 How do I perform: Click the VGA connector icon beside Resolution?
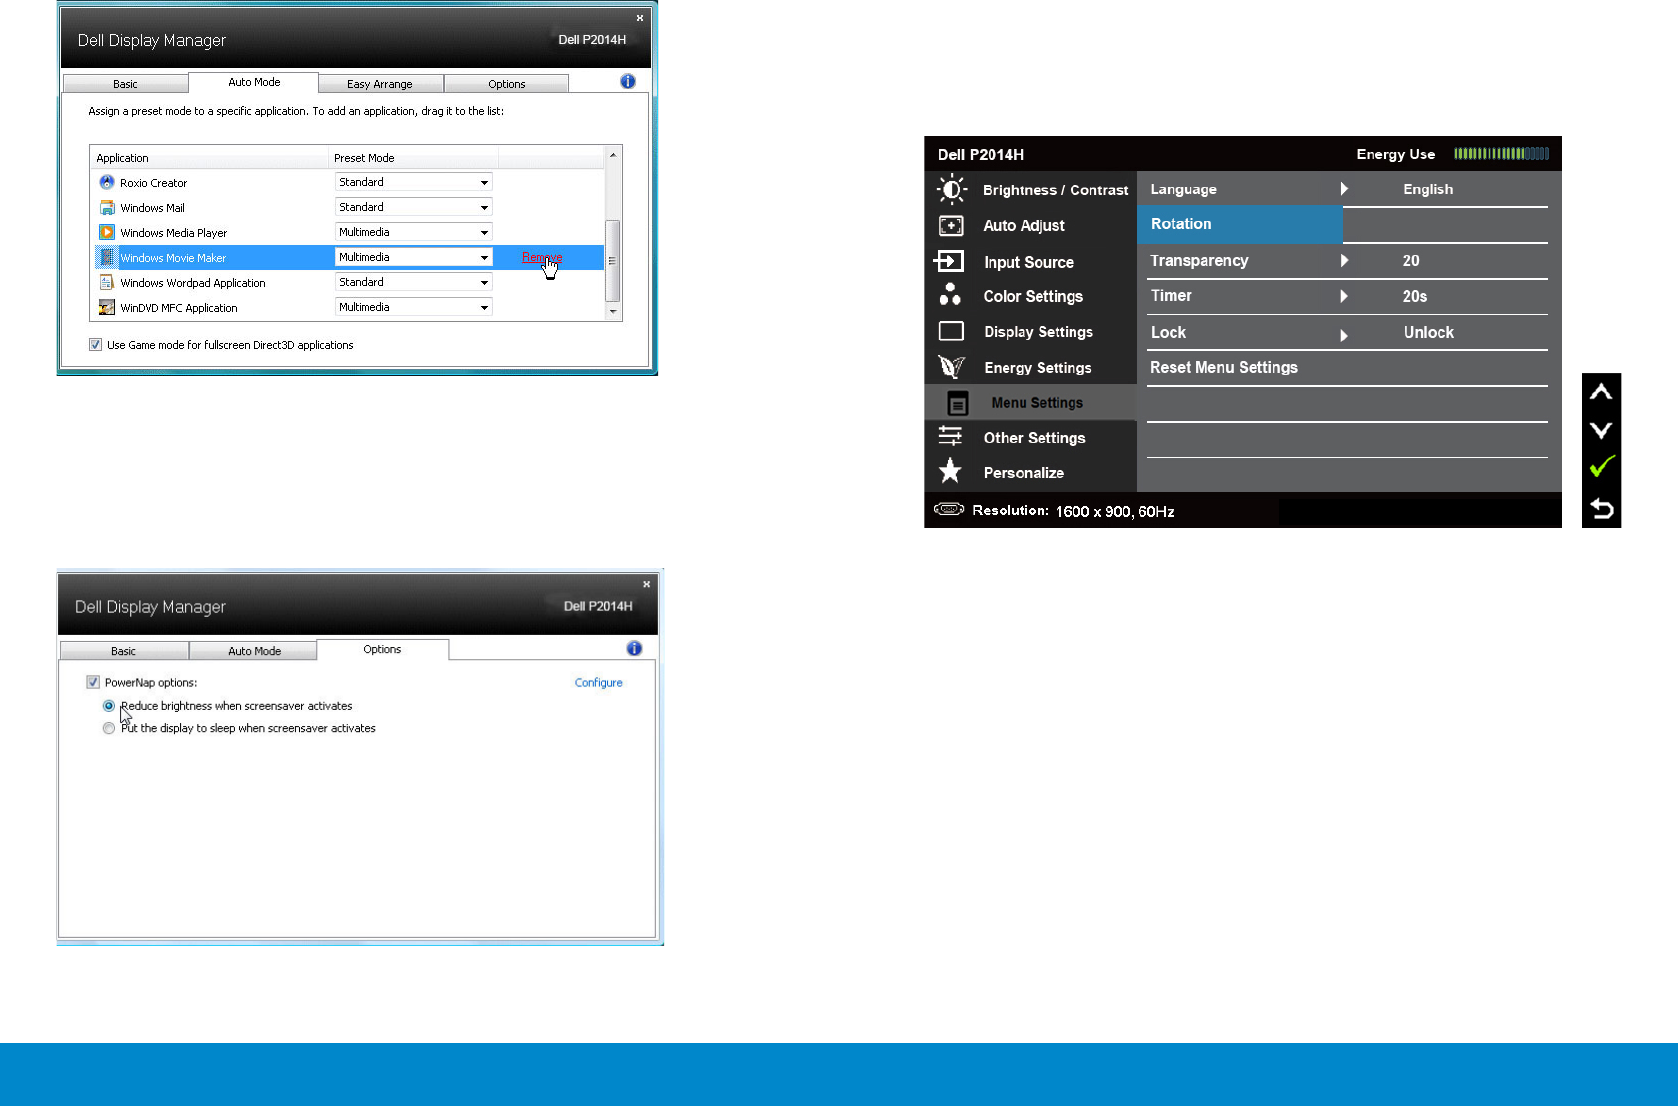[x=949, y=510]
